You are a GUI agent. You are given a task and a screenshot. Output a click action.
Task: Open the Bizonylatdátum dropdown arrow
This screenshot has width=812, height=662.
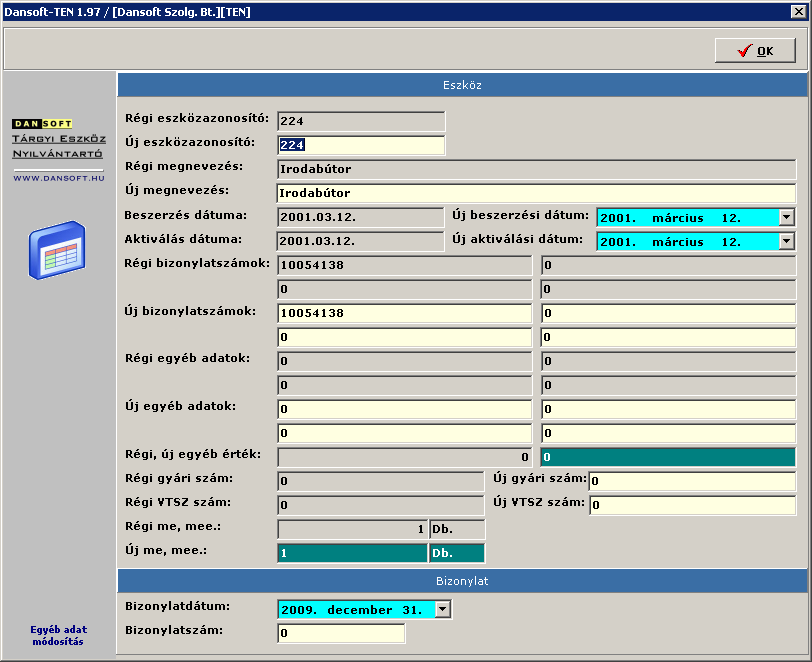pyautogui.click(x=443, y=609)
